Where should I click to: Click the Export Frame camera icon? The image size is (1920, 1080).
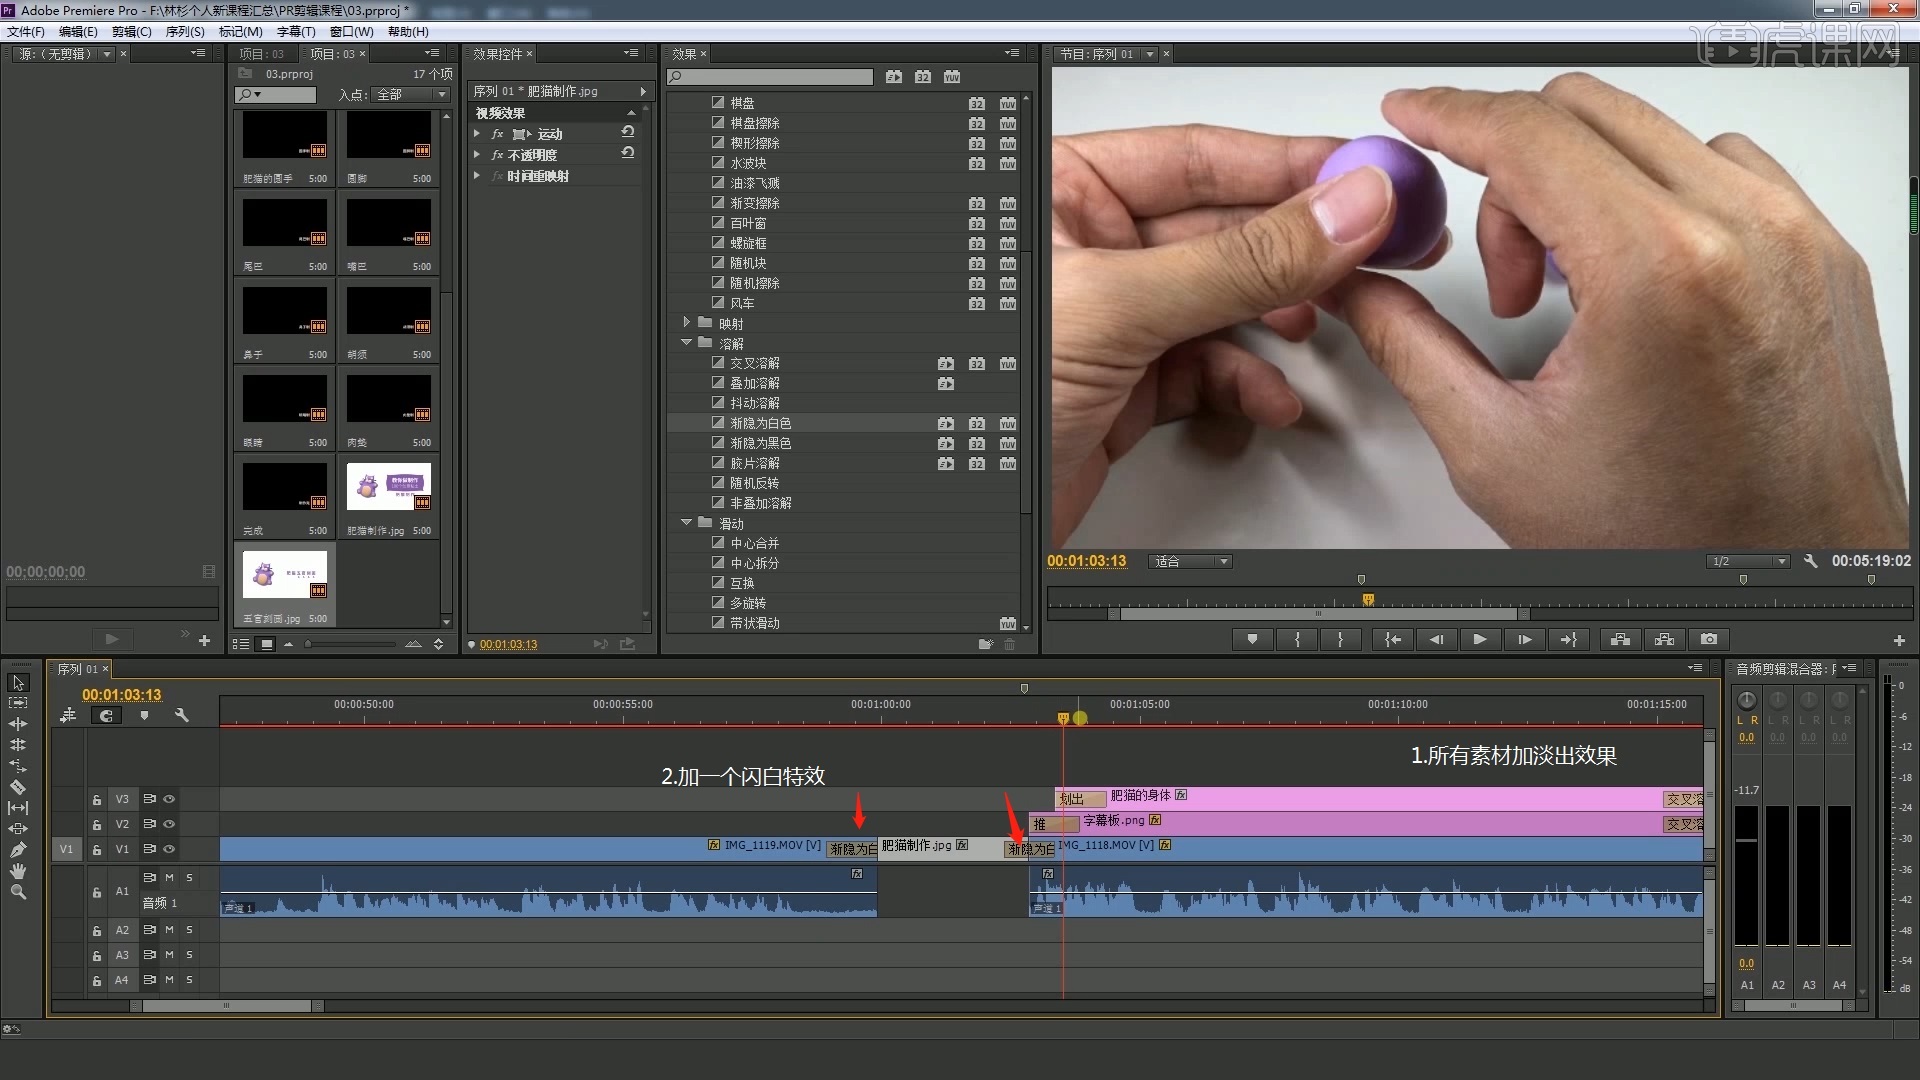1709,639
